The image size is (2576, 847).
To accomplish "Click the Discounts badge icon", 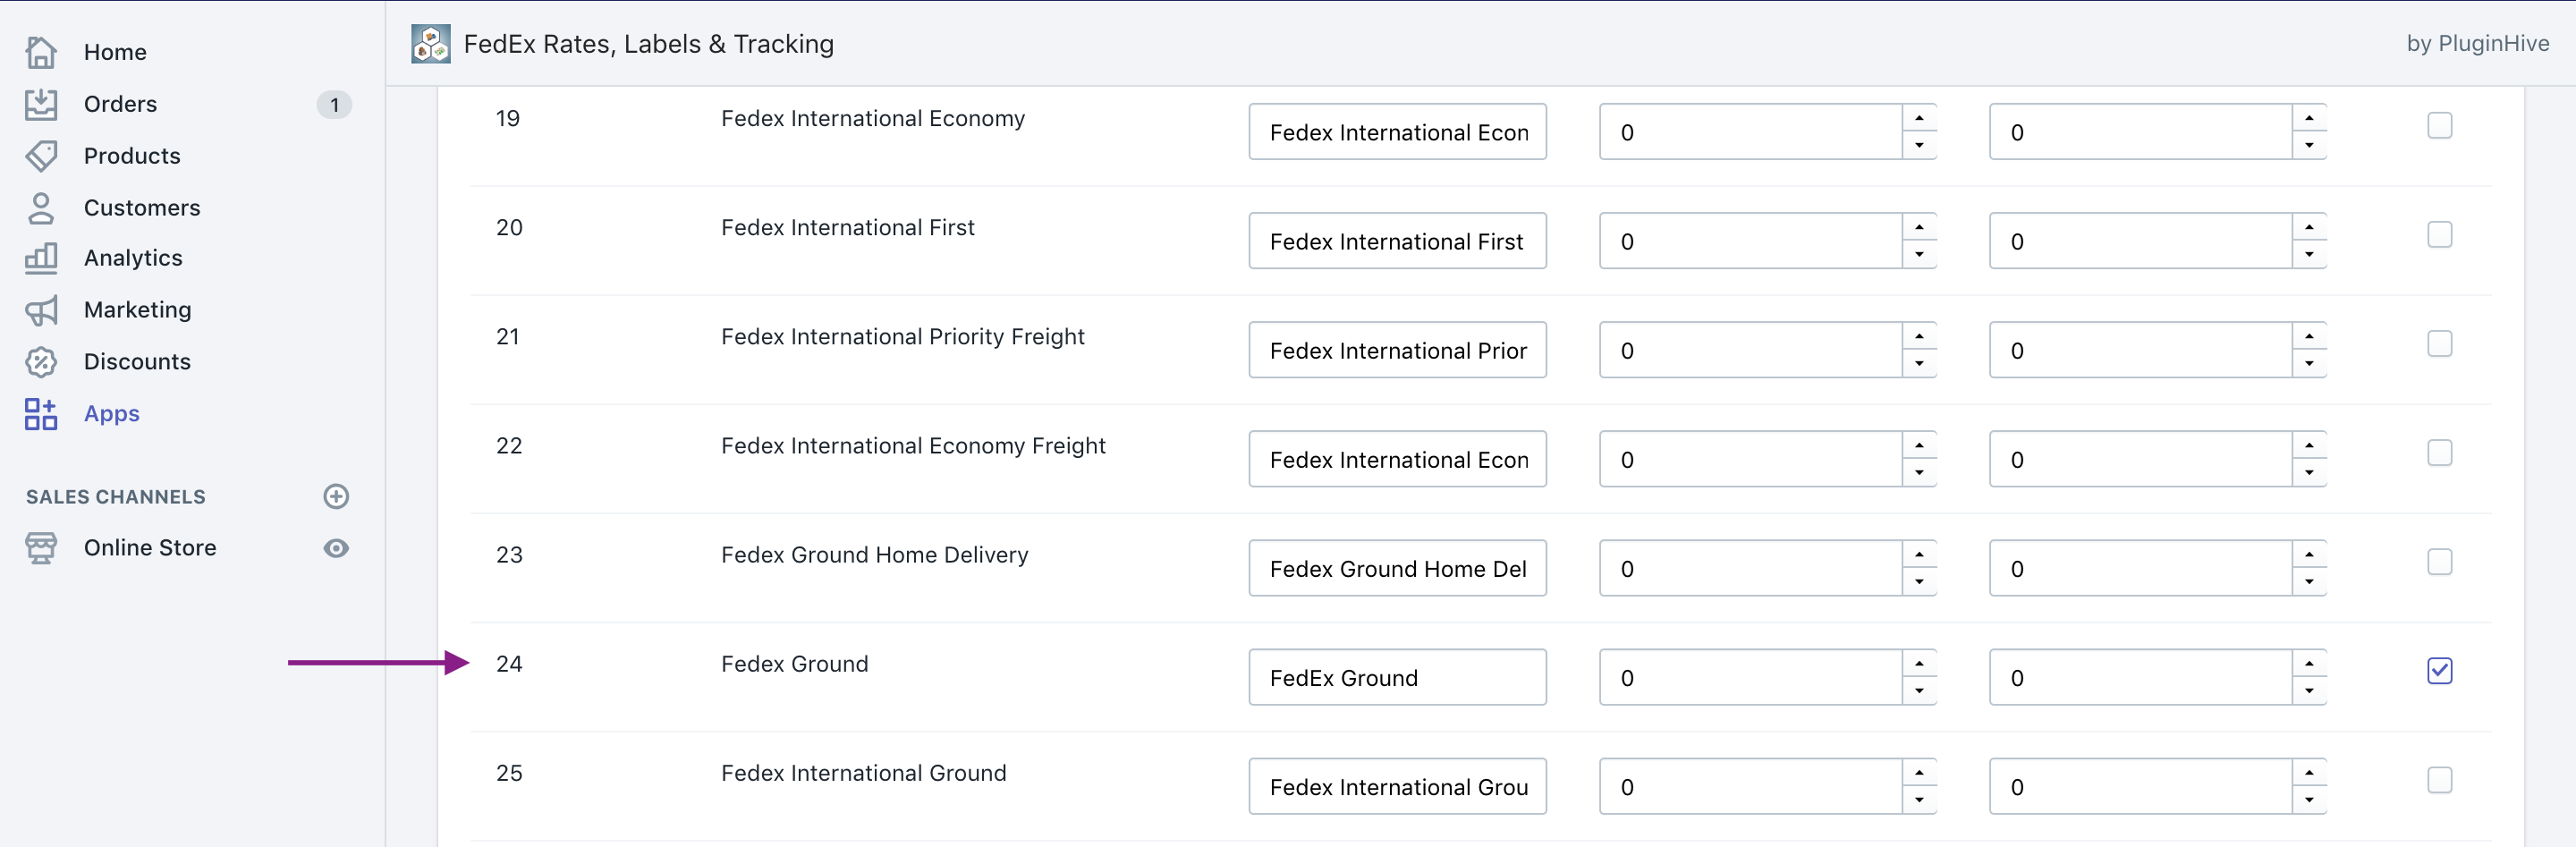I will tap(41, 362).
